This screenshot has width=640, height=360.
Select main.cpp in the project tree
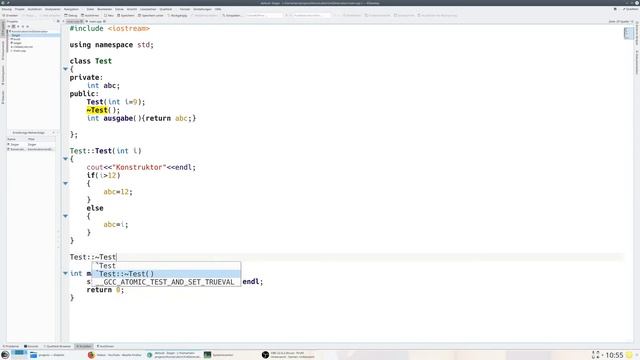coord(20,51)
